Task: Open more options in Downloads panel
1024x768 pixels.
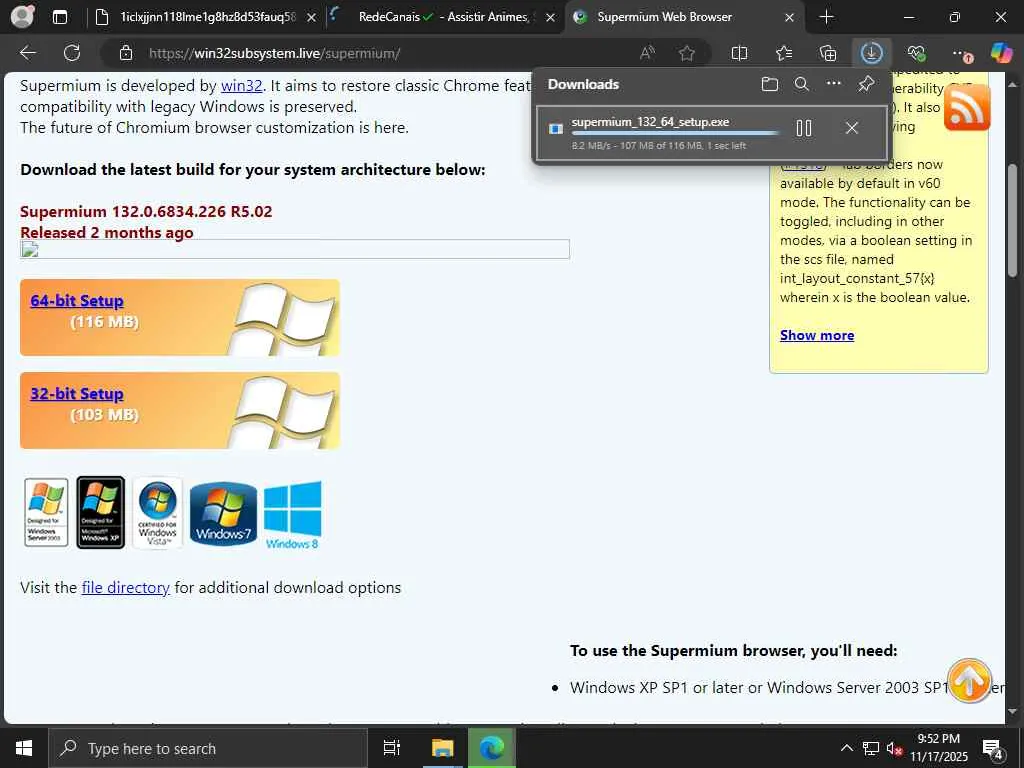Action: click(833, 84)
